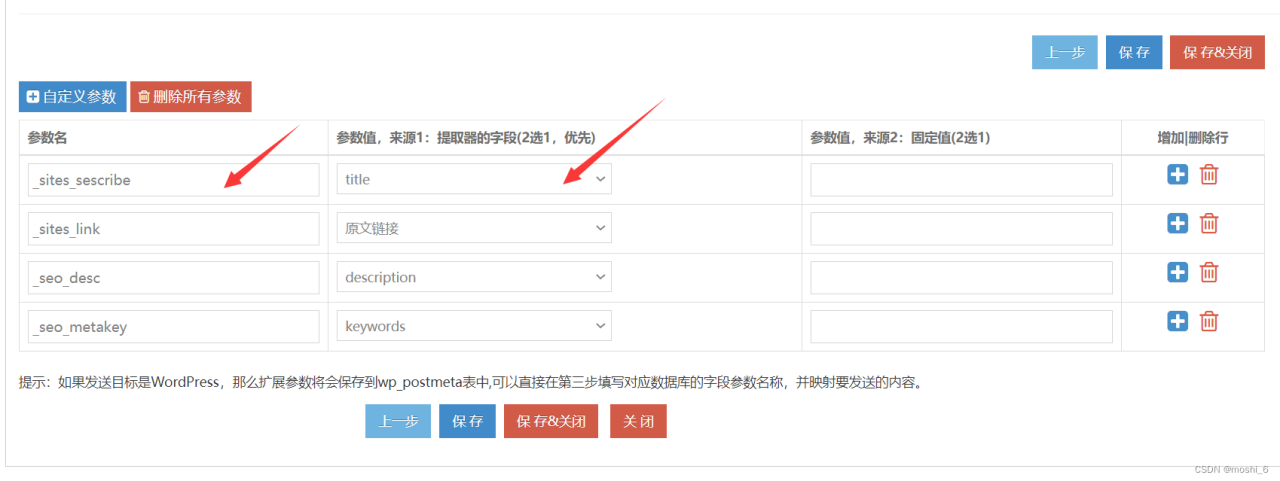Add a row after _sites_link

pyautogui.click(x=1178, y=223)
